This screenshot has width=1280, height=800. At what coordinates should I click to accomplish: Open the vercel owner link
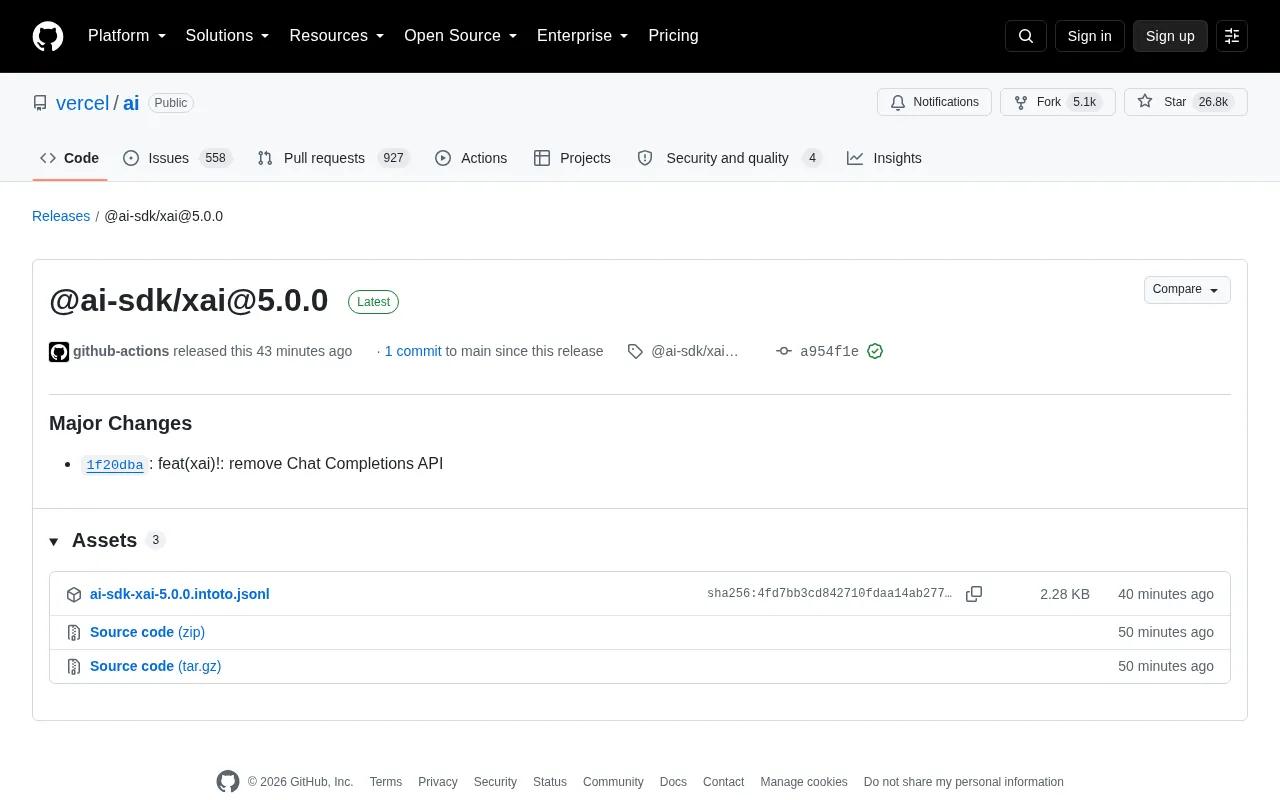point(82,103)
